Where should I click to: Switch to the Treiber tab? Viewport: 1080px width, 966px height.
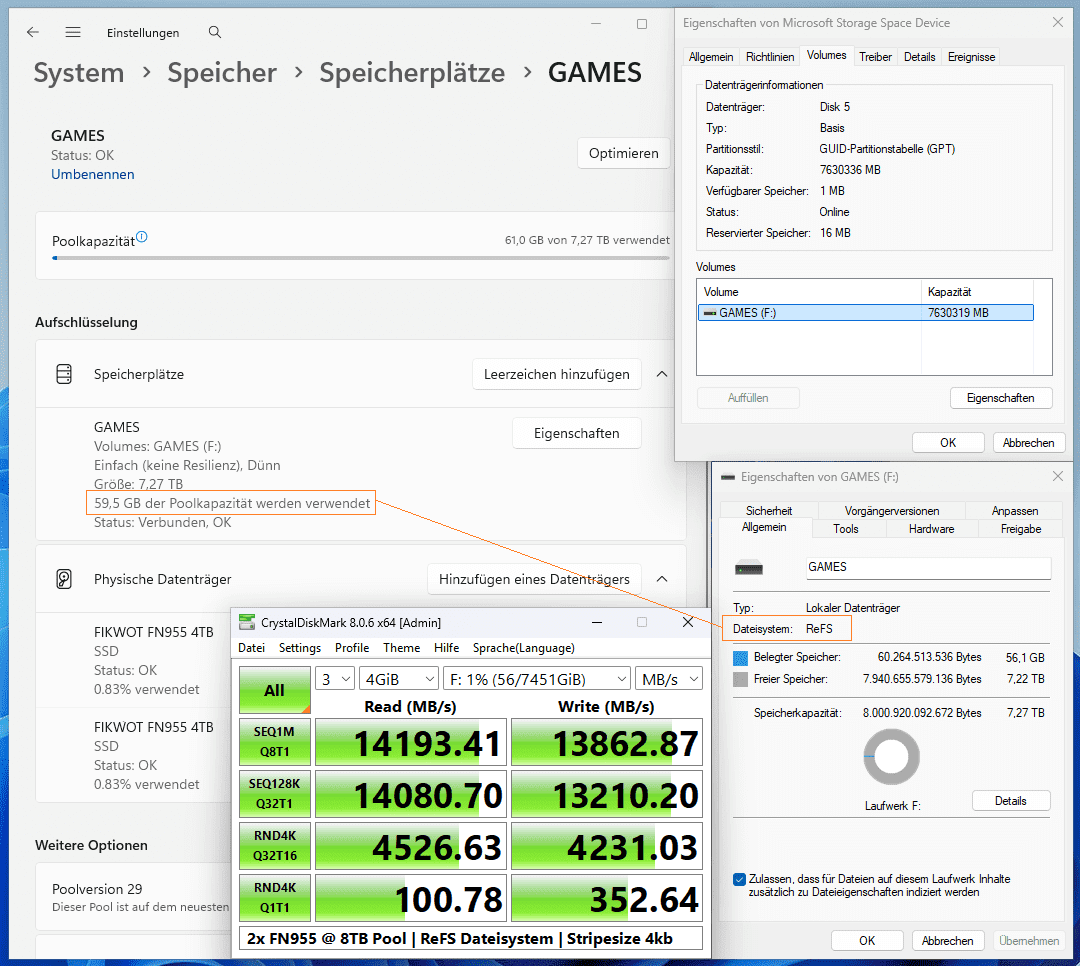(875, 56)
